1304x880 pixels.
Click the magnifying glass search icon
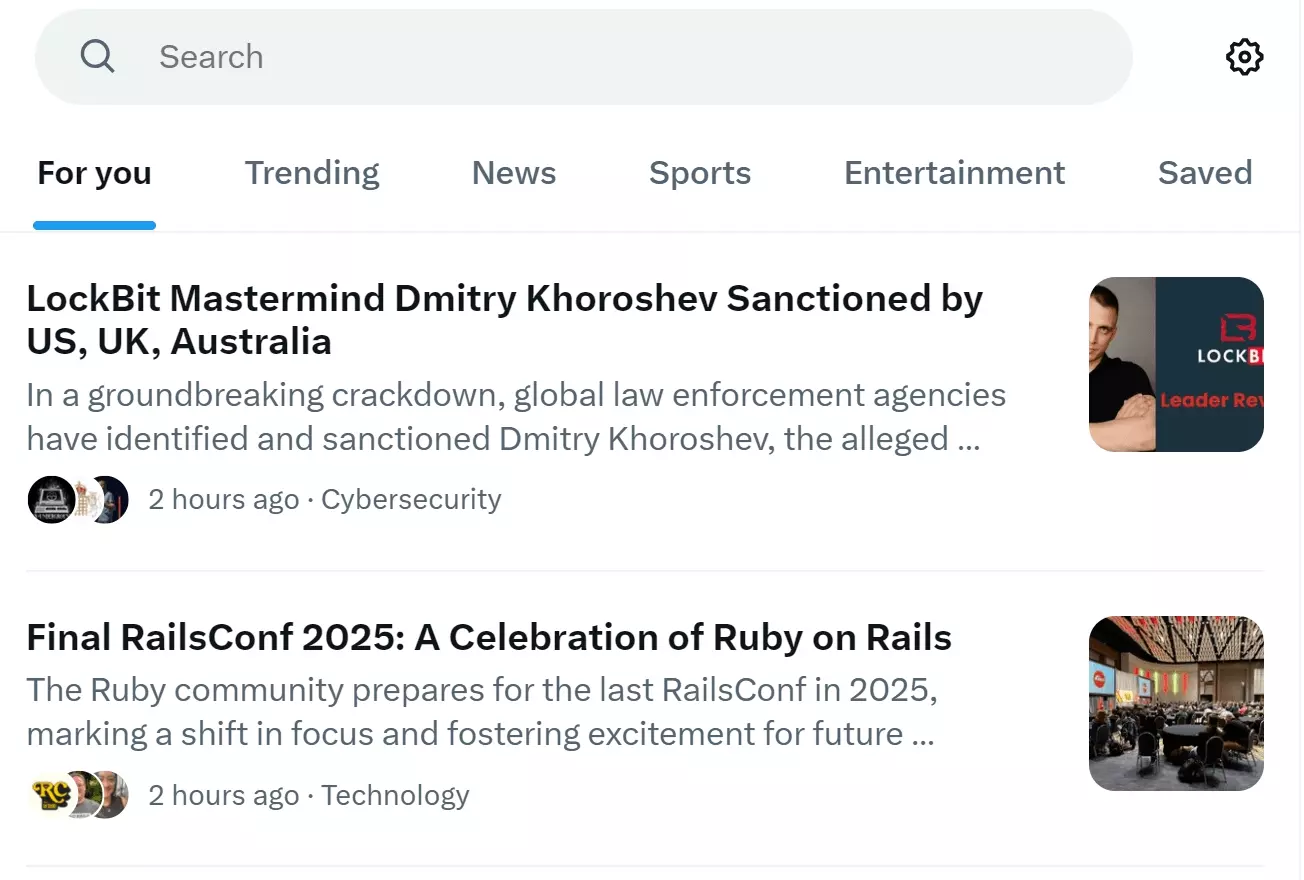click(97, 56)
